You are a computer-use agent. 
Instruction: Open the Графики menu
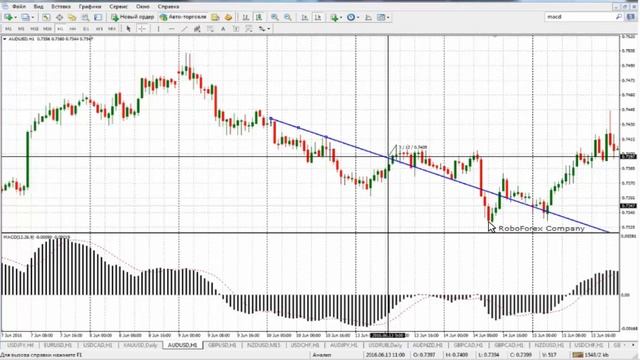[x=90, y=7]
